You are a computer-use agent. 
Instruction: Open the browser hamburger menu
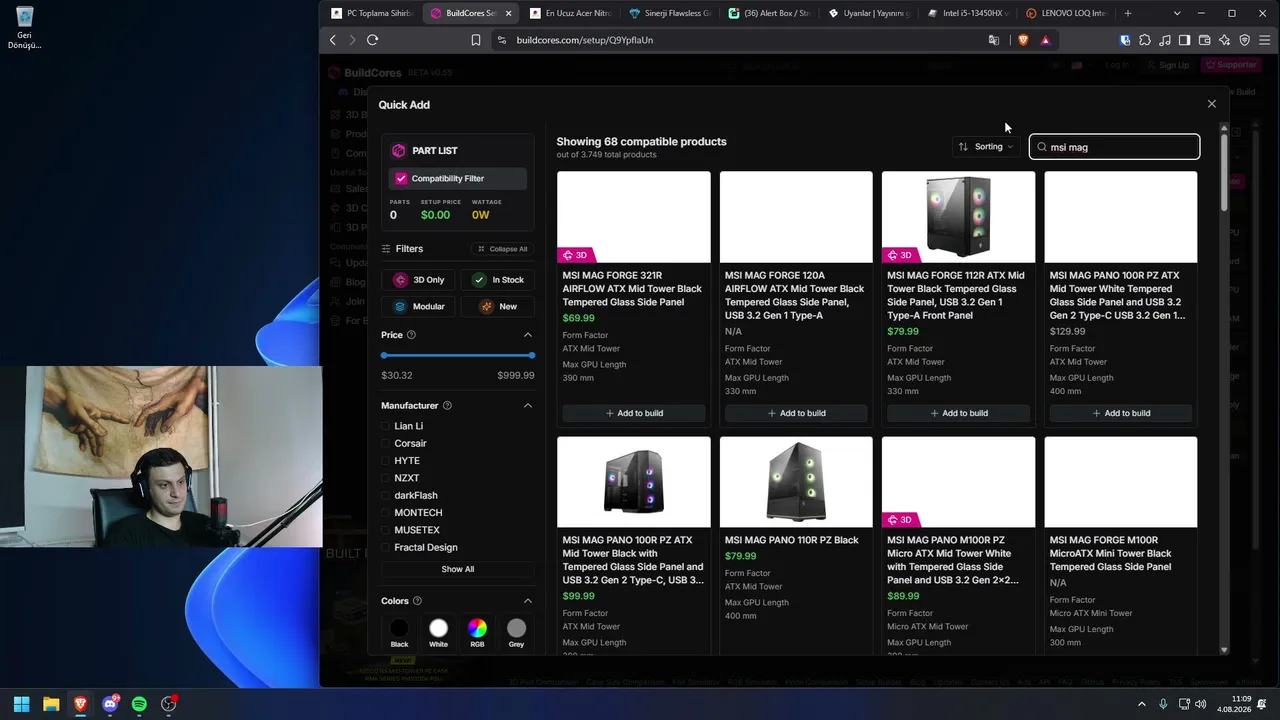click(x=1265, y=40)
